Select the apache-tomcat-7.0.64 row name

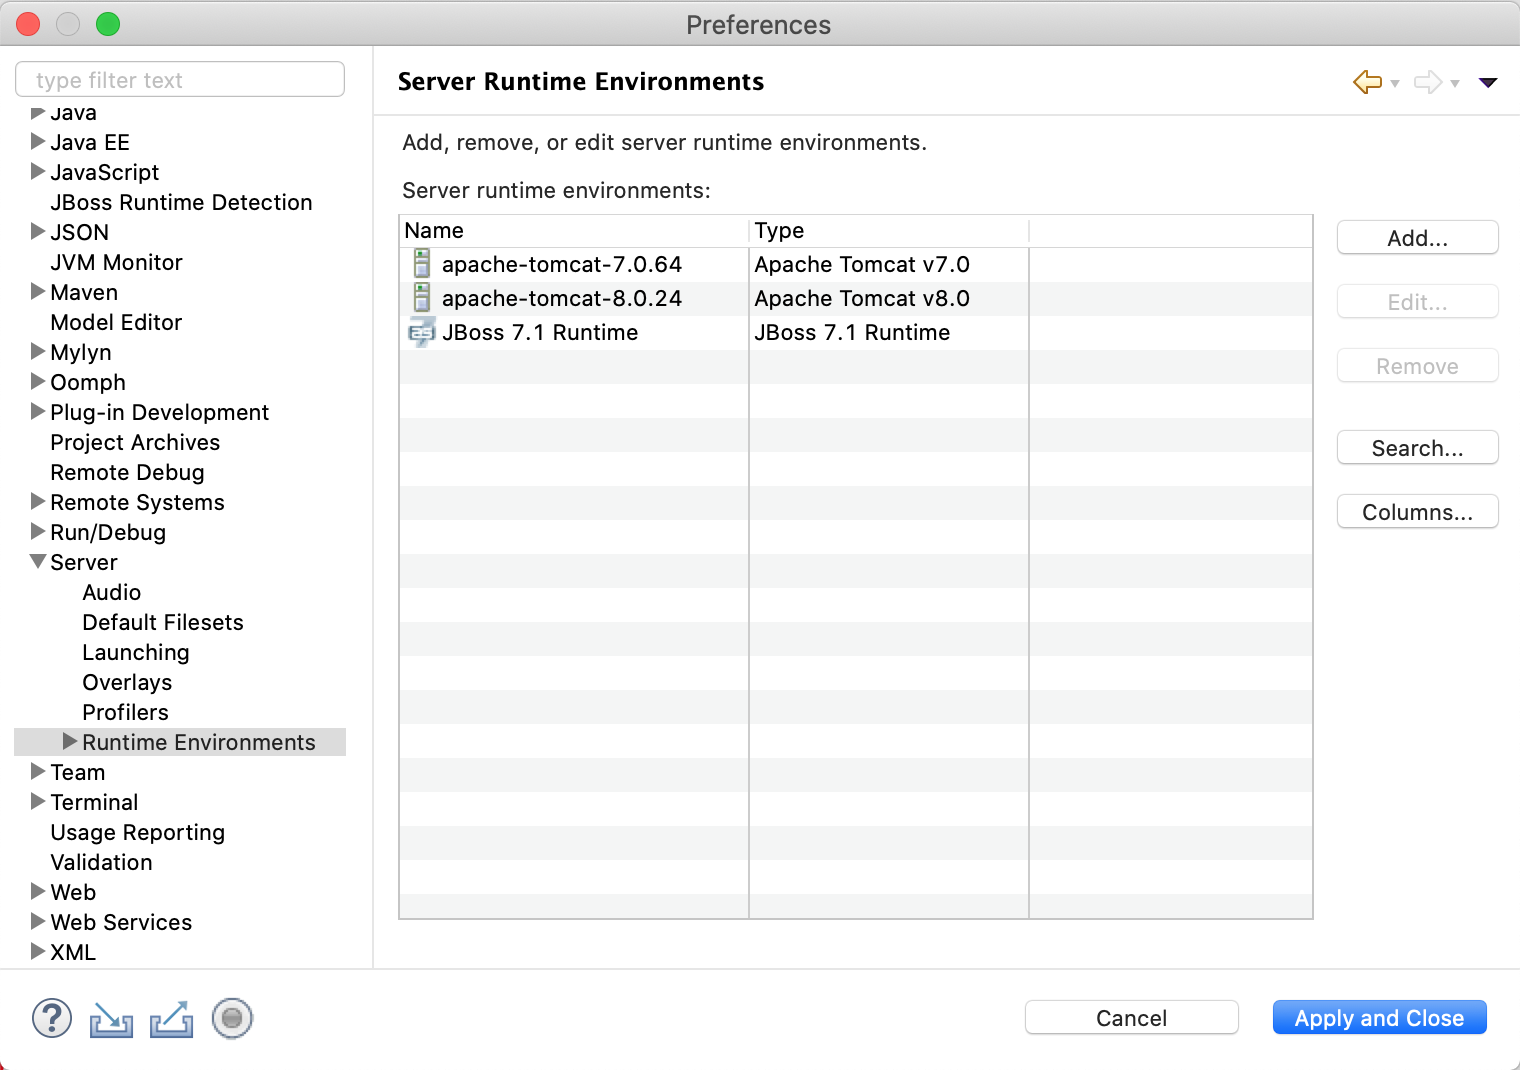click(562, 264)
